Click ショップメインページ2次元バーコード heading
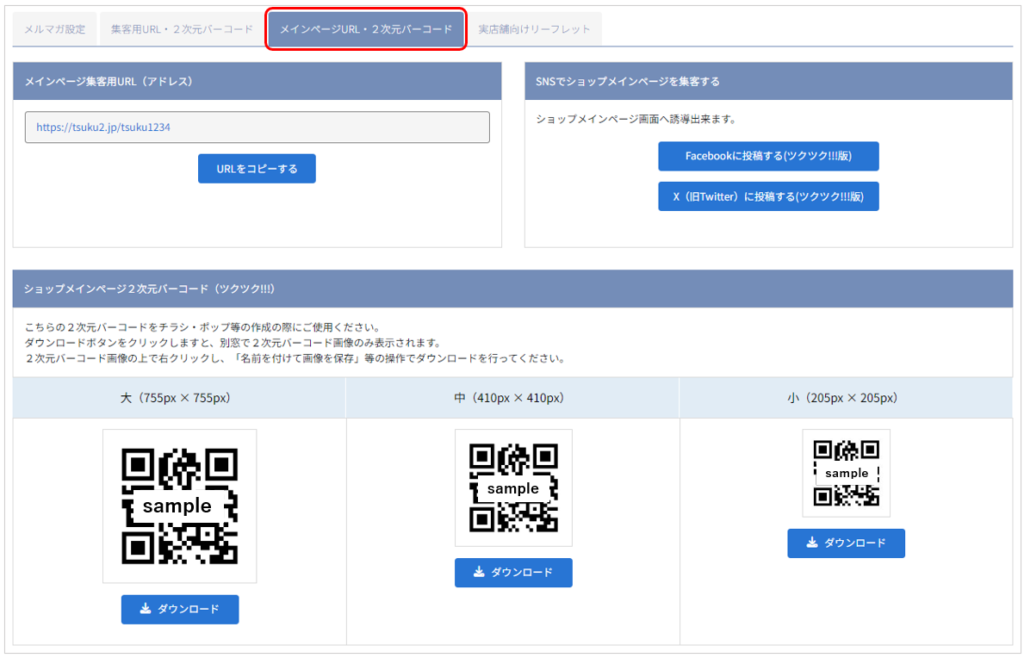Image resolution: width=1024 pixels, height=658 pixels. tap(149, 289)
